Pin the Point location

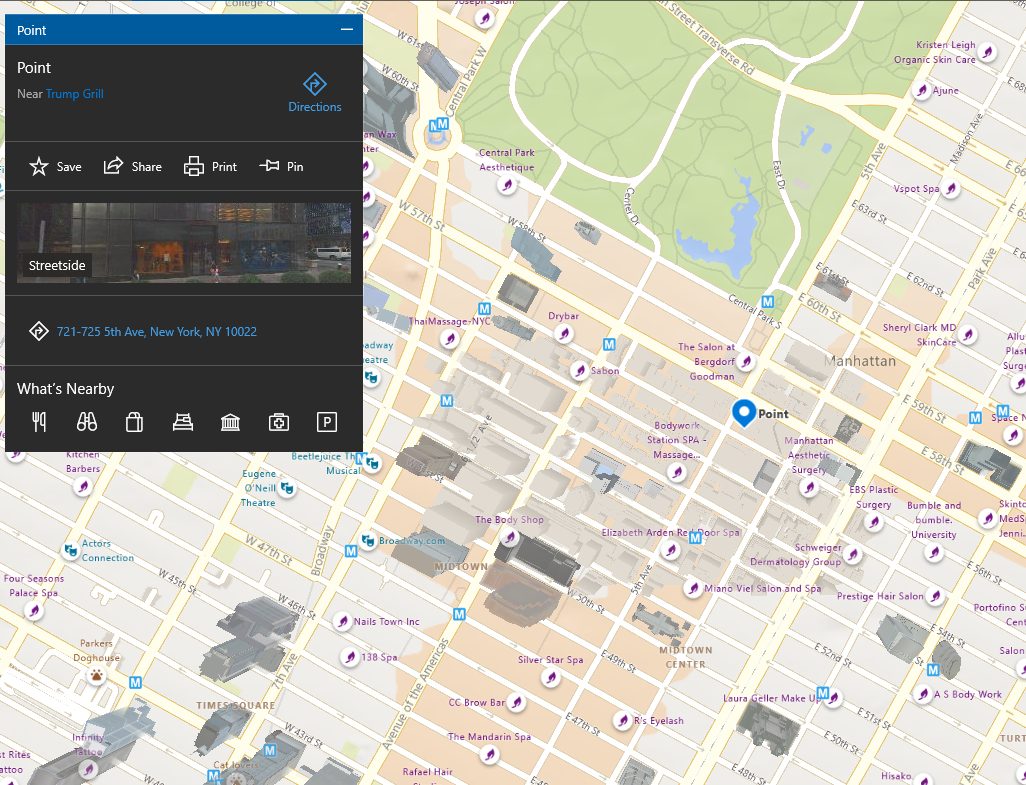[x=281, y=167]
